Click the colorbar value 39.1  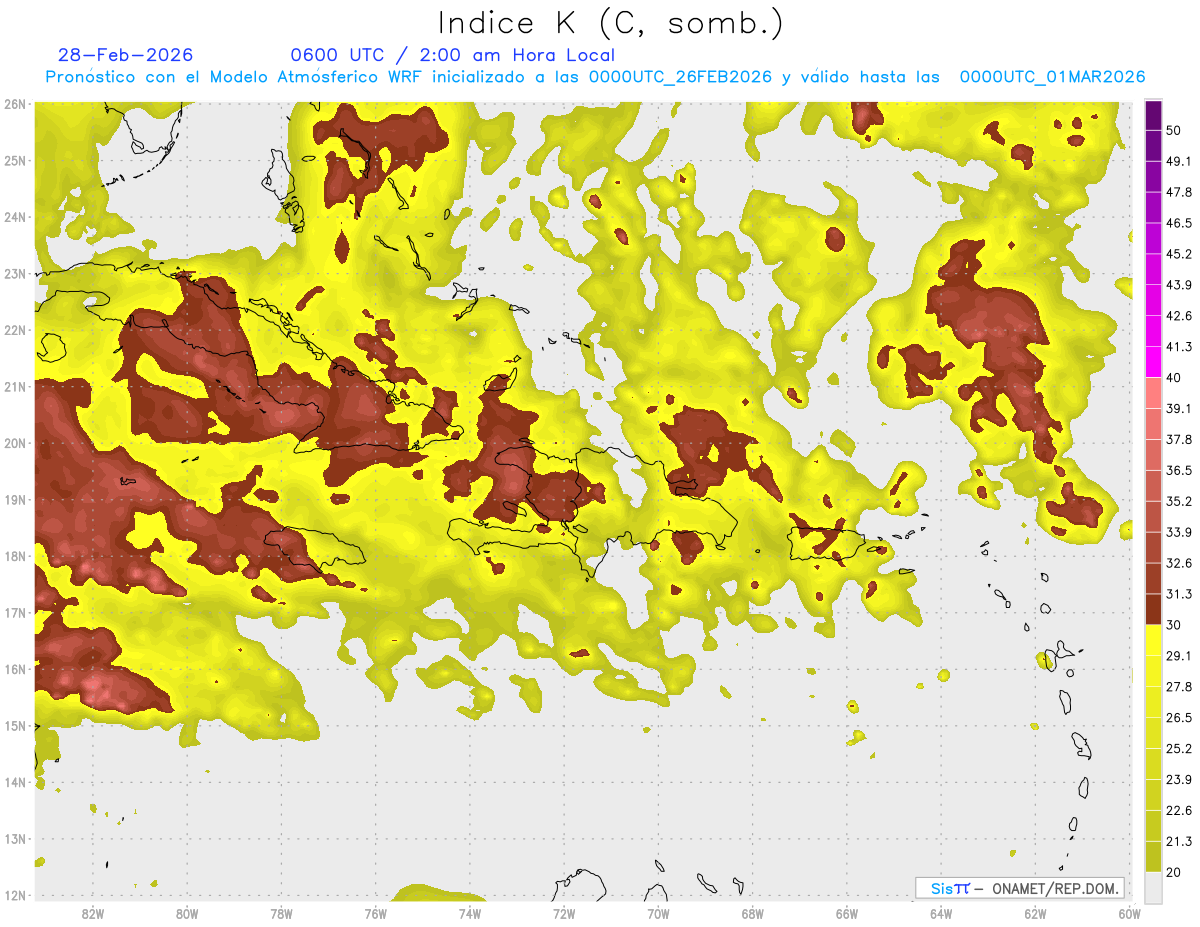[1179, 408]
